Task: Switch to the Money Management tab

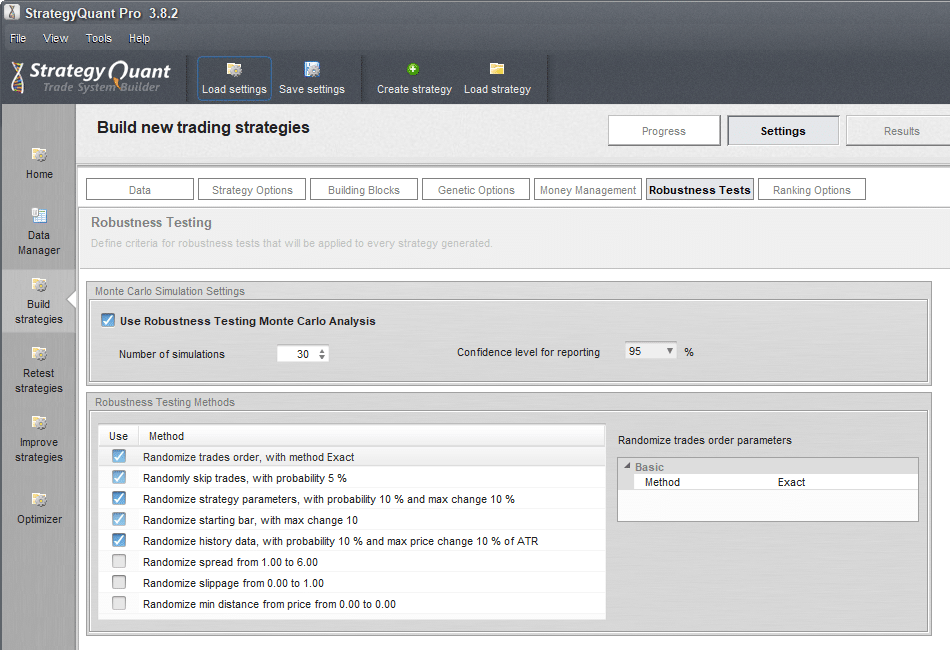Action: [588, 190]
